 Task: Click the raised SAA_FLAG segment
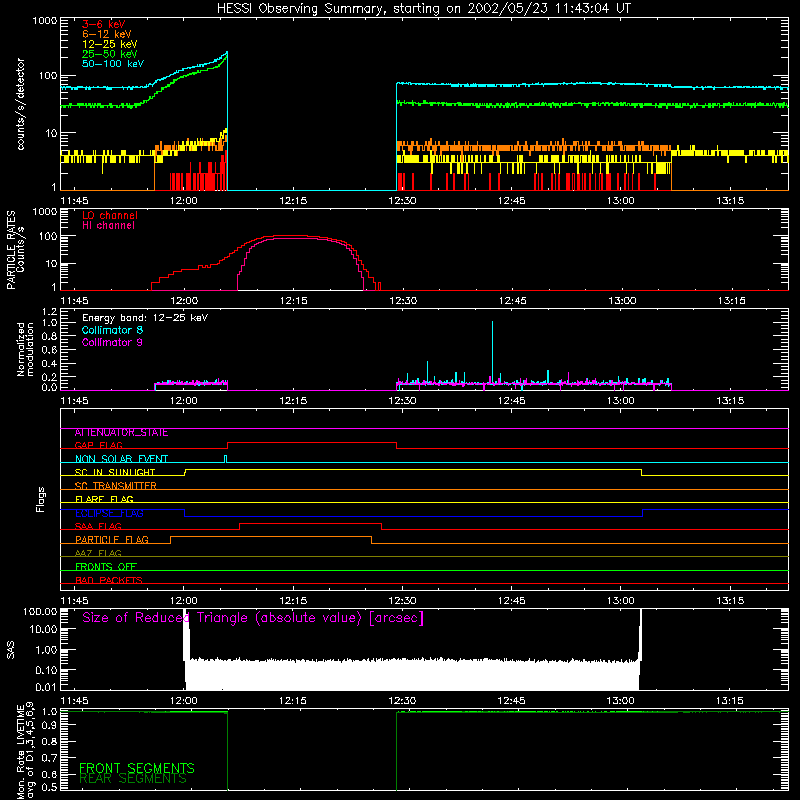tap(310, 523)
